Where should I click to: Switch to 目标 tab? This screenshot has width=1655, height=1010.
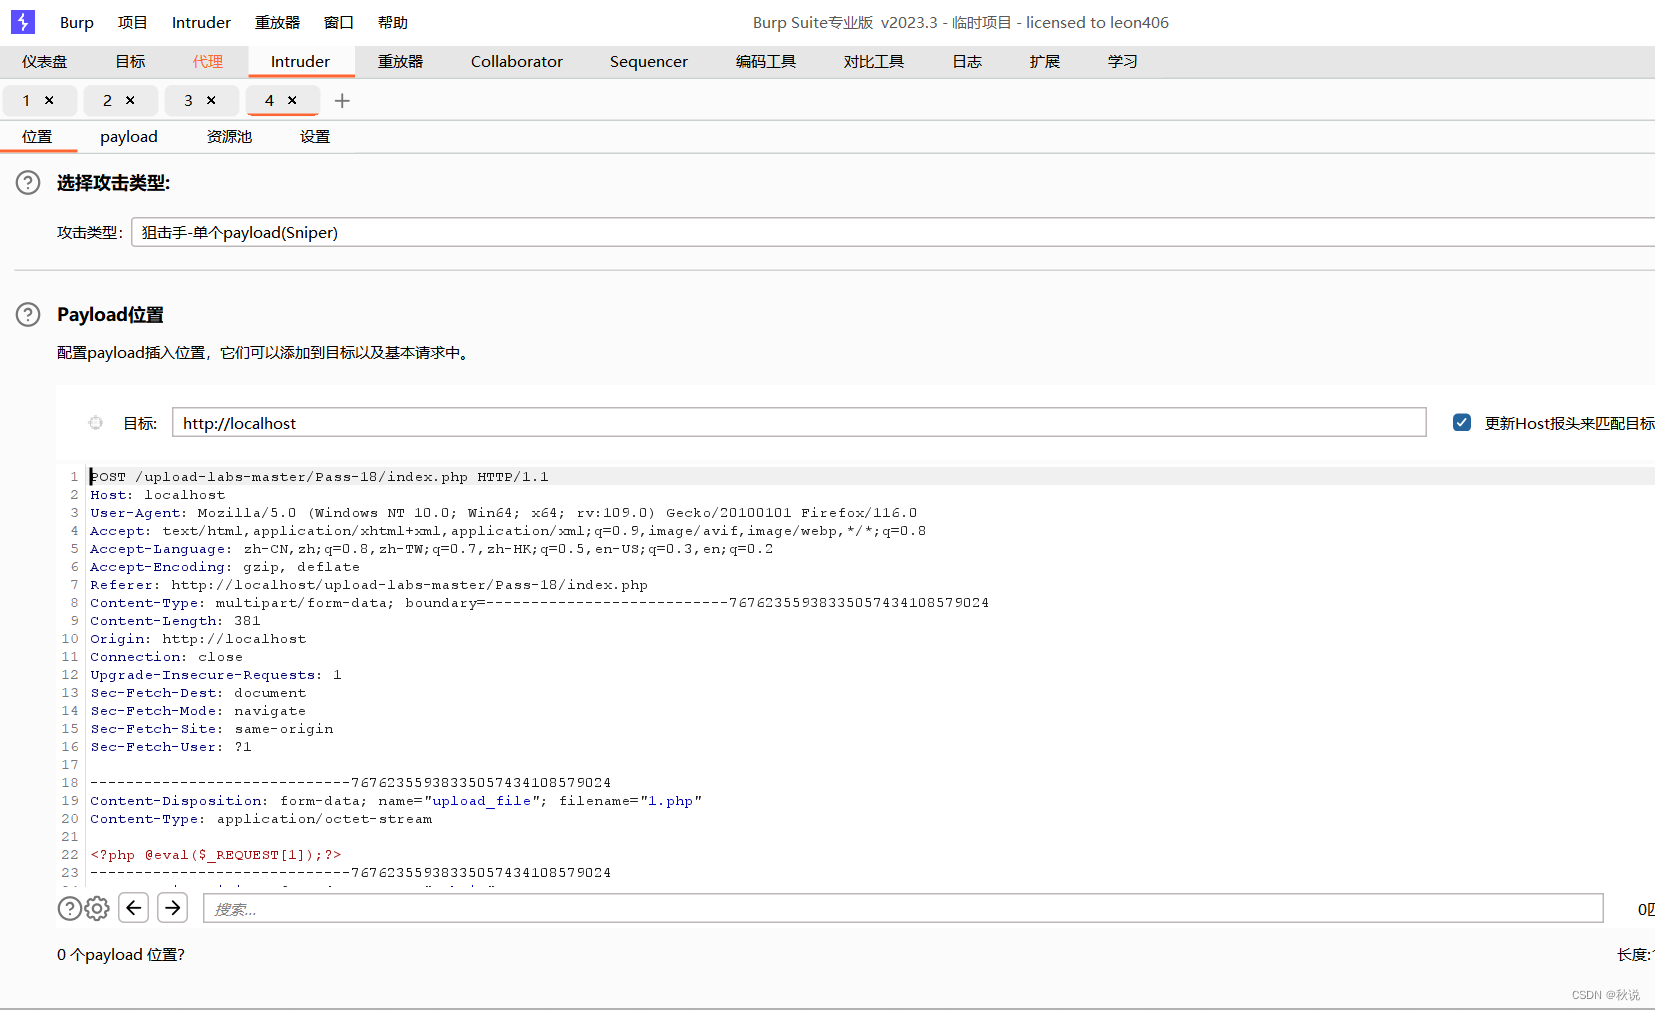point(130,61)
